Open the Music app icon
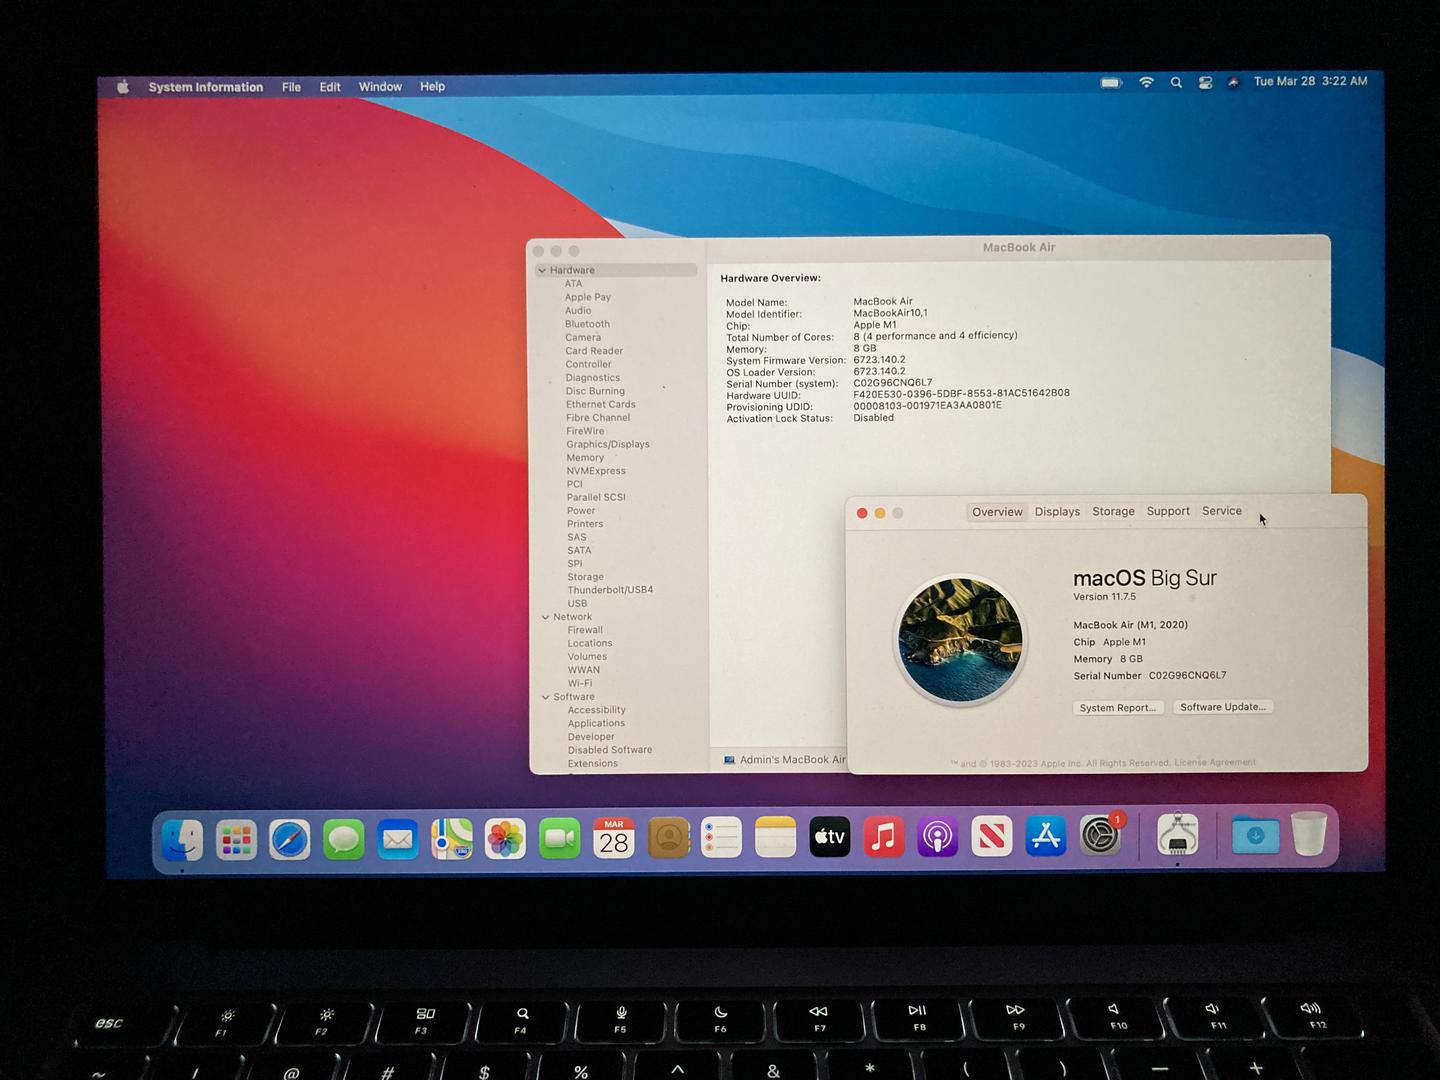The height and width of the screenshot is (1080, 1440). pos(883,837)
